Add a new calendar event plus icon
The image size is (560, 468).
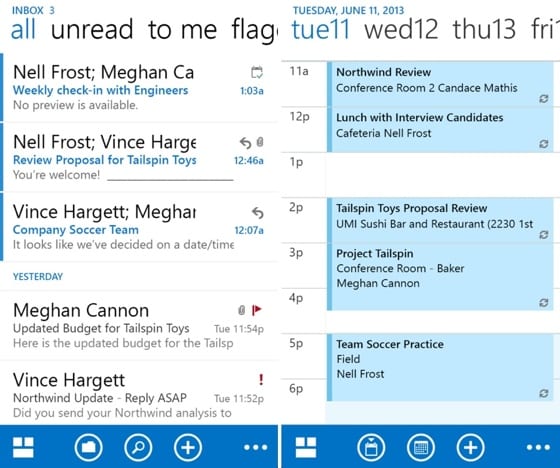tap(470, 447)
